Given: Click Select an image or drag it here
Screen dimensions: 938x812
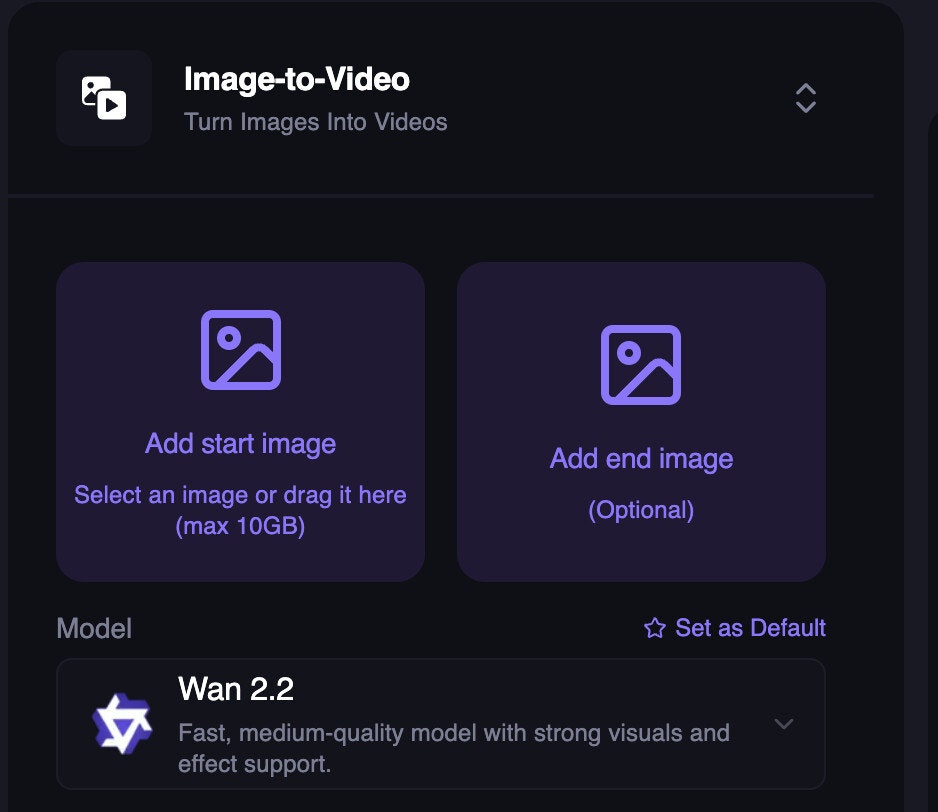Looking at the screenshot, I should point(240,493).
